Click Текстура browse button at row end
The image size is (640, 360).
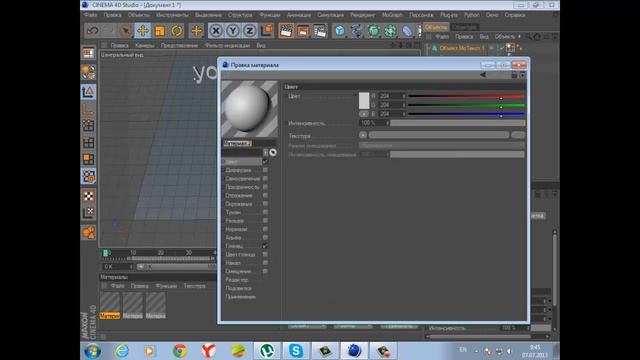pos(518,135)
